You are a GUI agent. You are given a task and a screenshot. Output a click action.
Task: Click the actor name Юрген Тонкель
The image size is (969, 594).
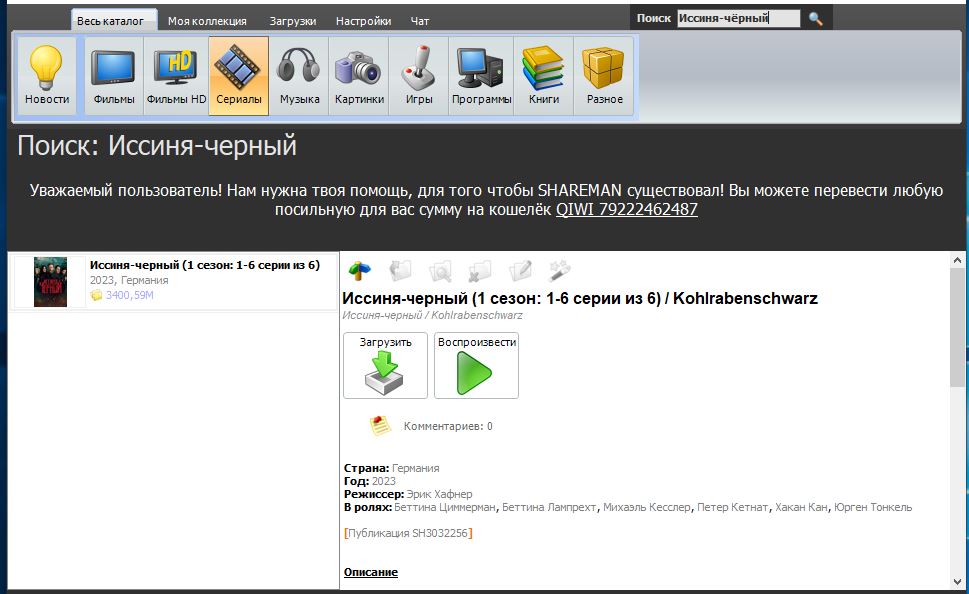pos(873,507)
